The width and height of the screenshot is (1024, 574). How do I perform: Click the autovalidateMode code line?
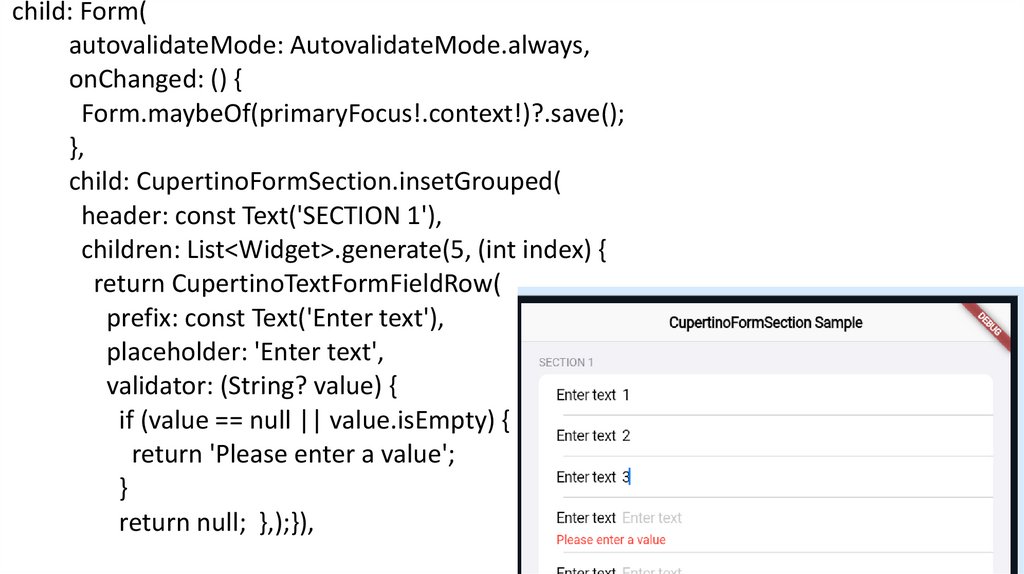(329, 47)
